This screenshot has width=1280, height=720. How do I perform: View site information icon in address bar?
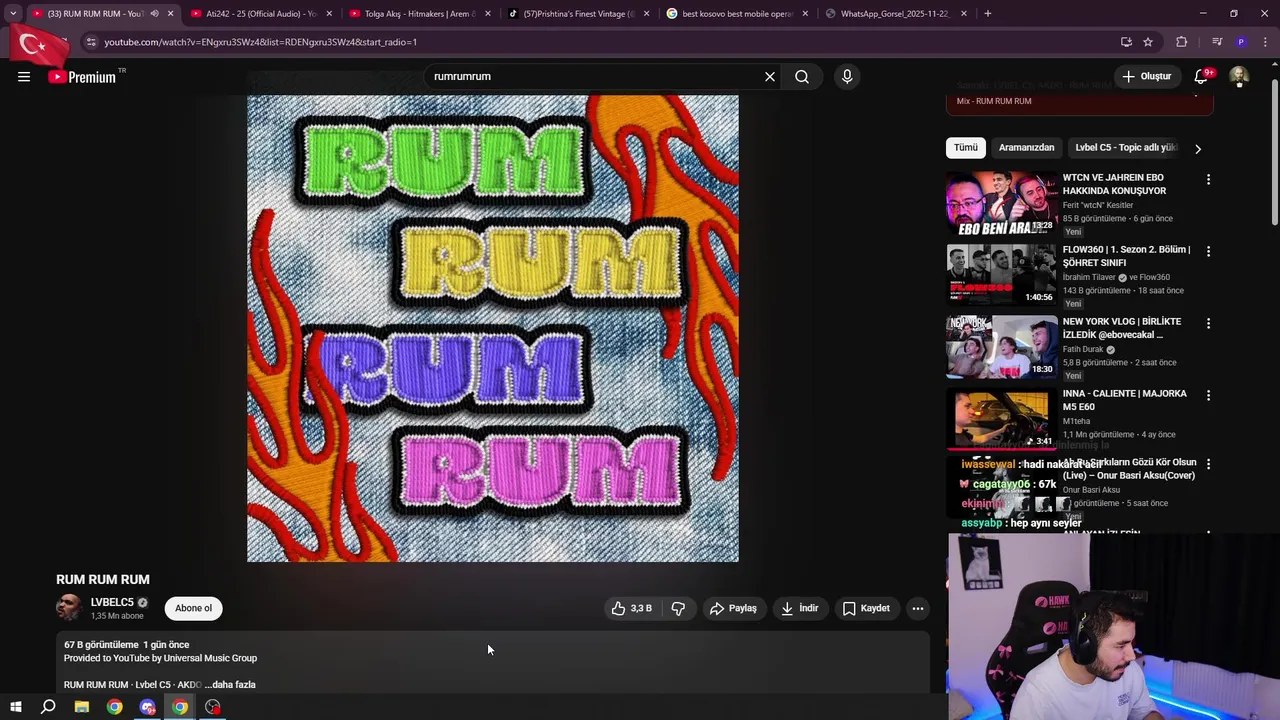91,42
